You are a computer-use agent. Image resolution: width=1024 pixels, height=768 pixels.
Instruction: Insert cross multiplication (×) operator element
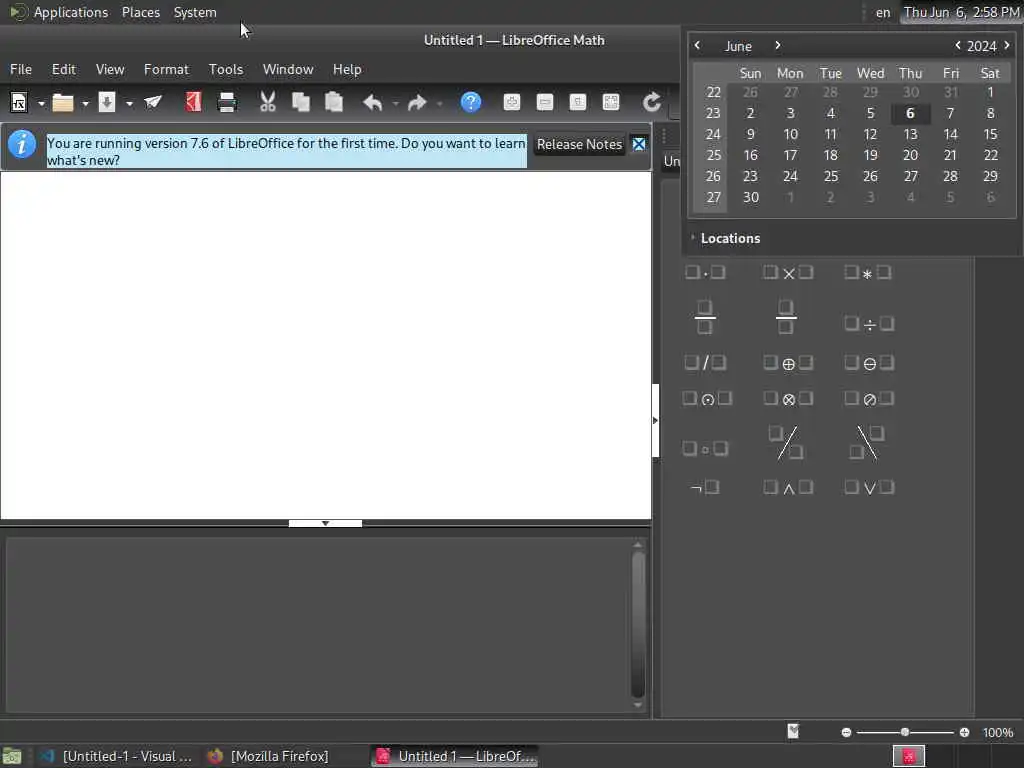point(788,272)
